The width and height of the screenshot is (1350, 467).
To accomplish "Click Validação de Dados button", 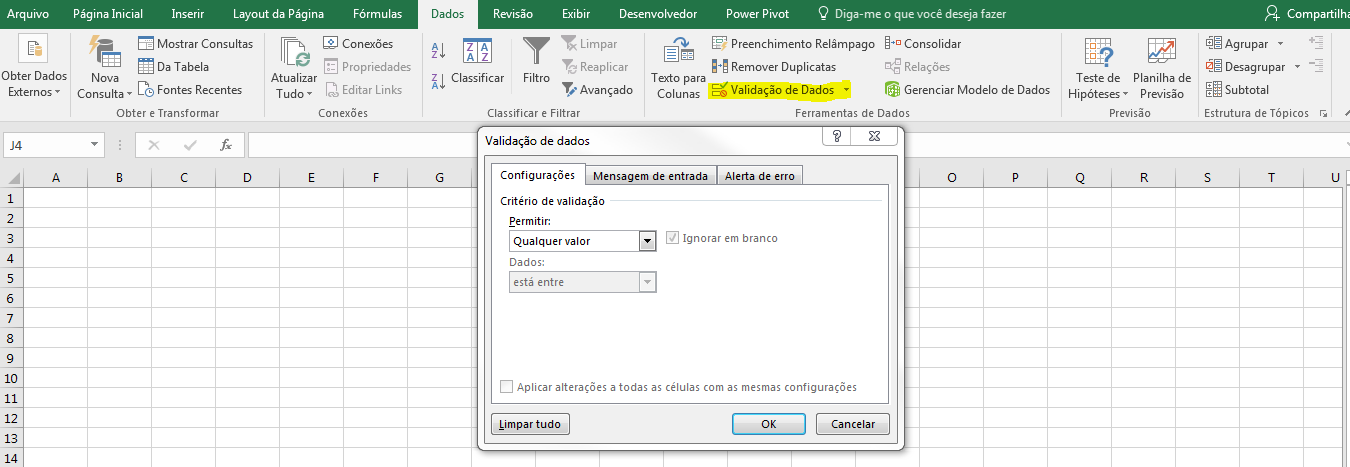I will 772,90.
